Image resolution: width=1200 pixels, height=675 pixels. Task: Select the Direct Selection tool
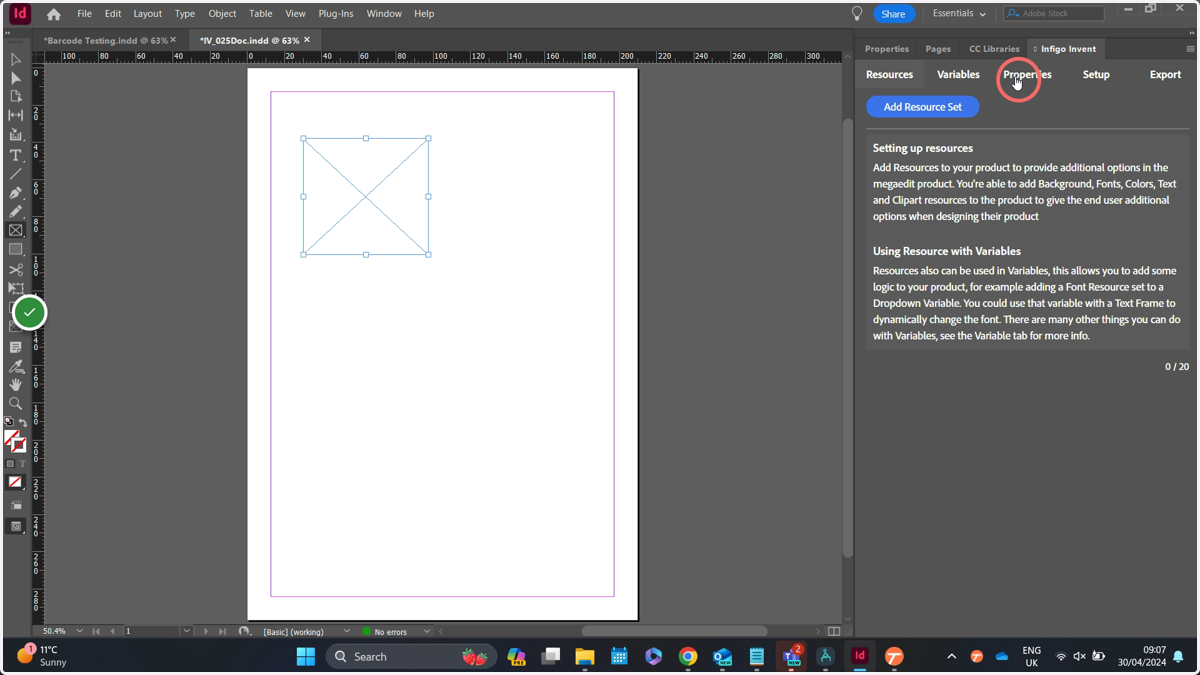point(15,78)
